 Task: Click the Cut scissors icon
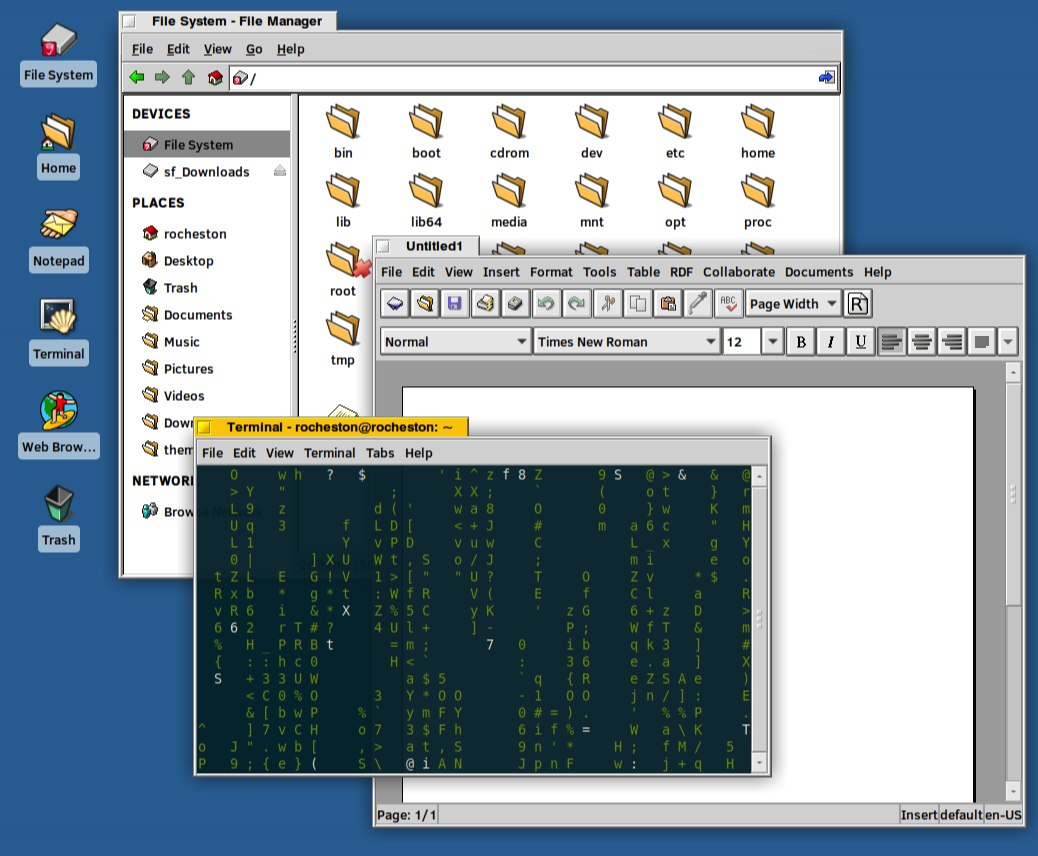(x=607, y=304)
